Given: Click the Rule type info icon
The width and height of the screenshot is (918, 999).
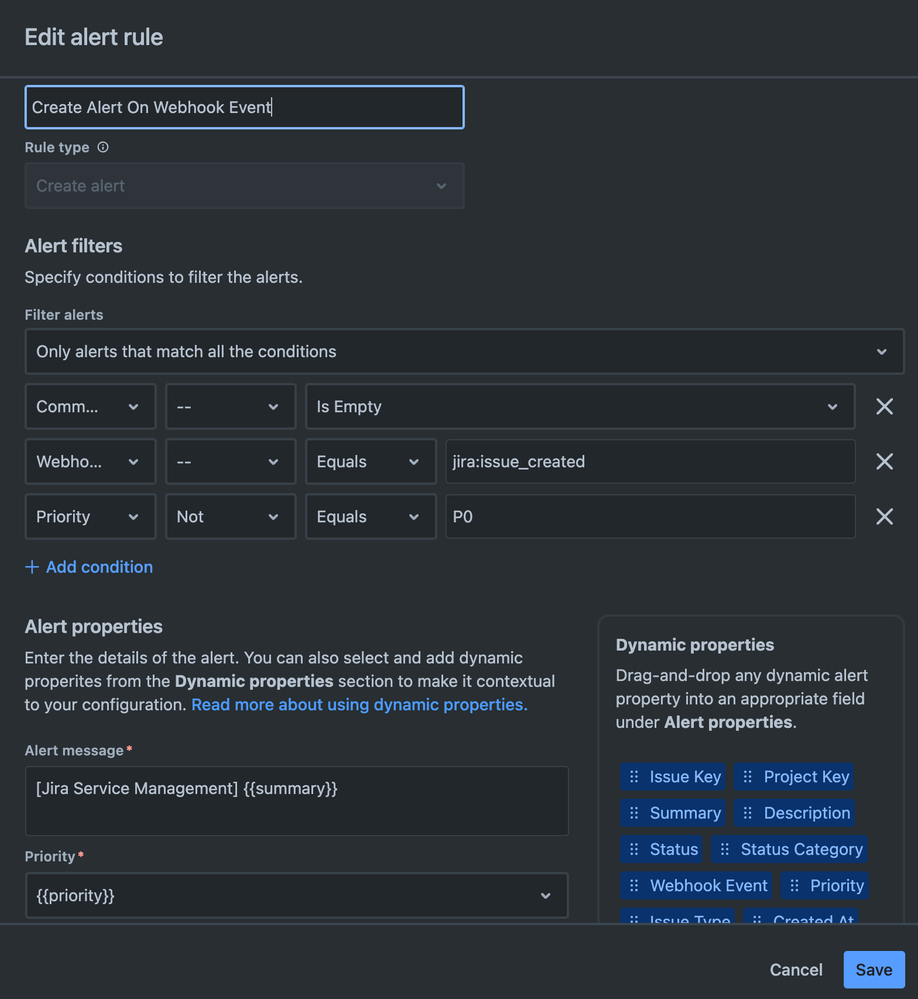Looking at the screenshot, I should [x=103, y=147].
